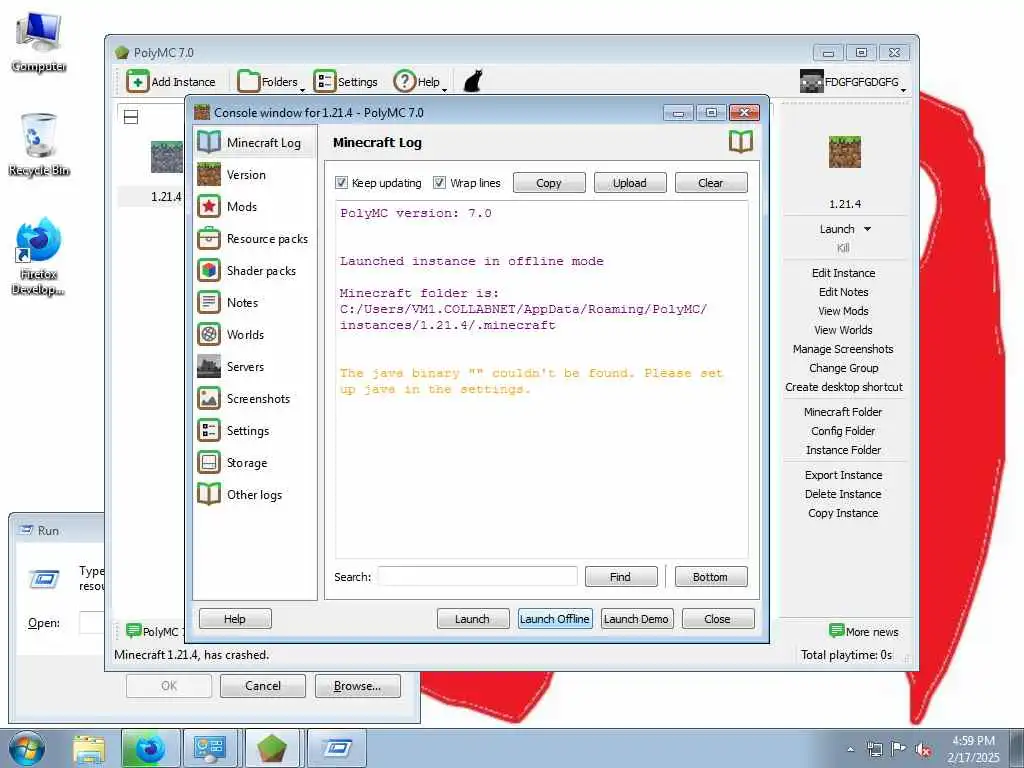Click the Worlds globe icon

click(x=209, y=334)
